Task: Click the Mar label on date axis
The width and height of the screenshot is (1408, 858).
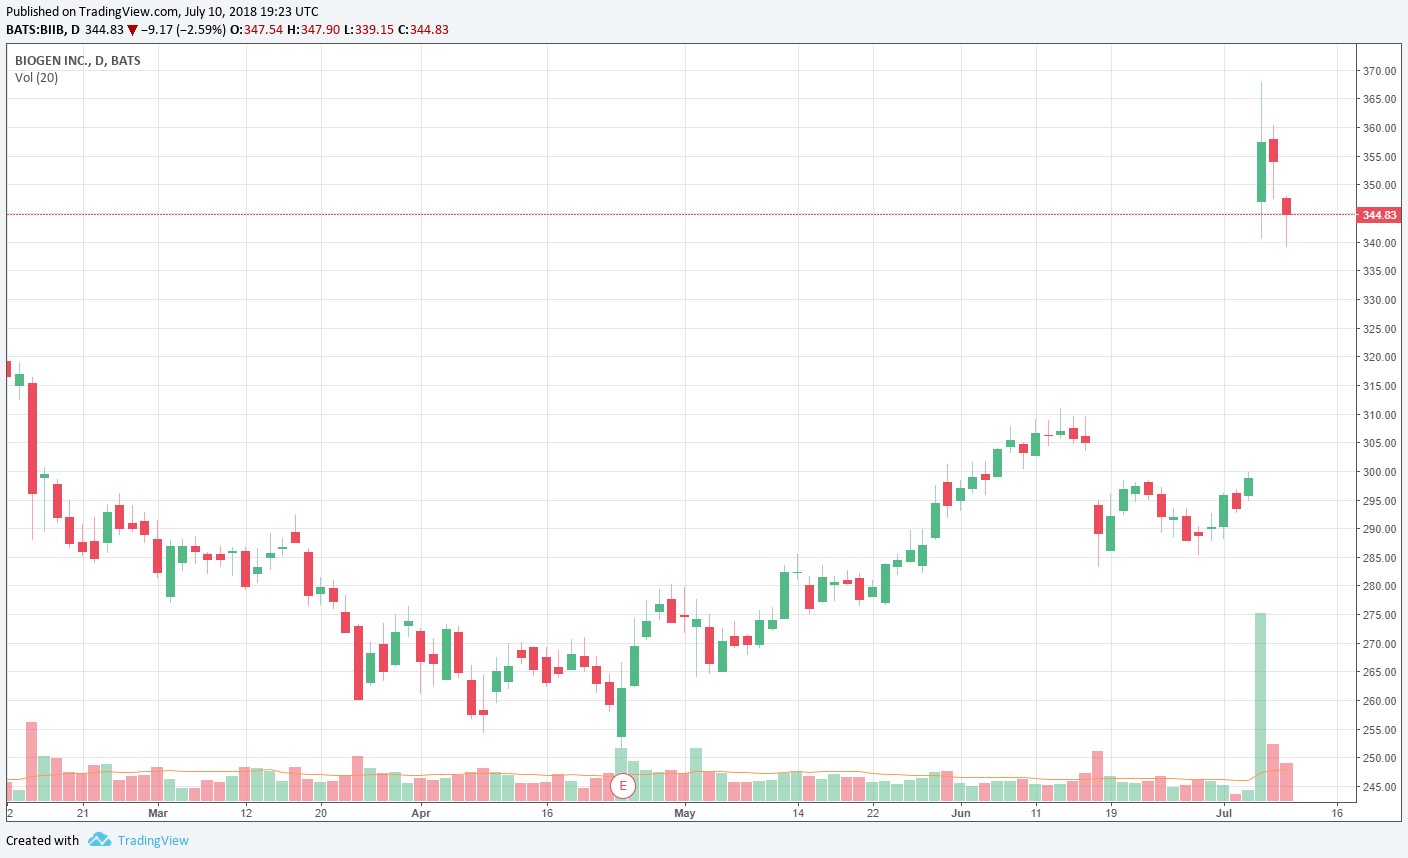Action: click(158, 813)
